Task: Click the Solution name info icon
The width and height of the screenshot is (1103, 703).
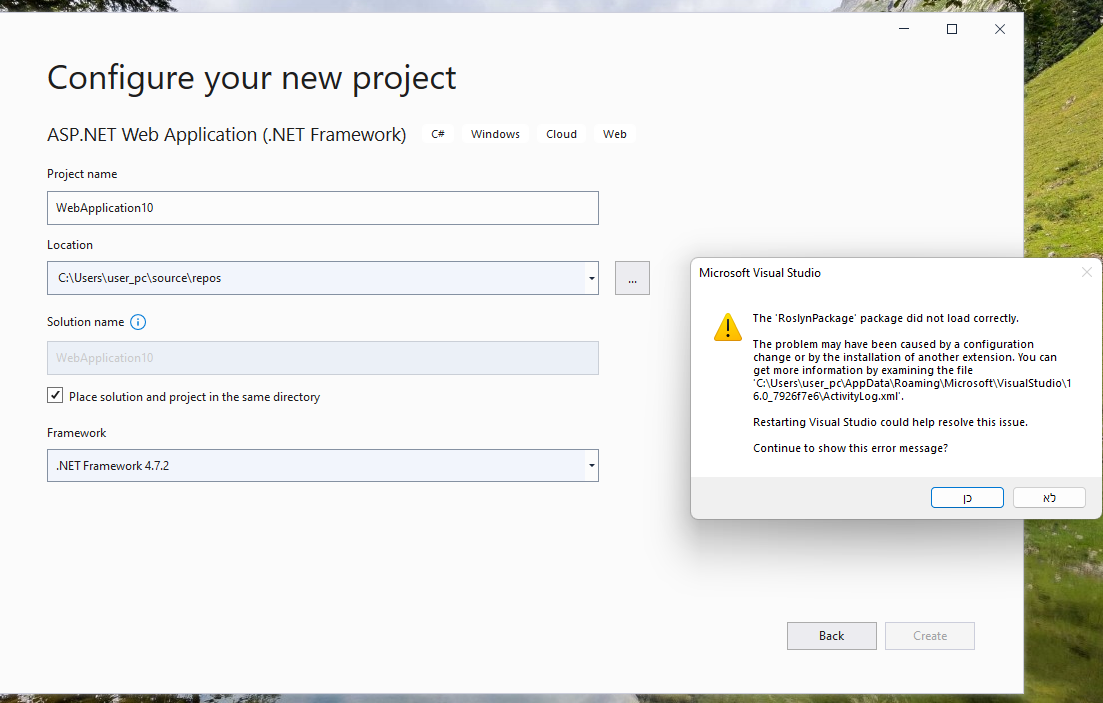Action: coord(138,322)
